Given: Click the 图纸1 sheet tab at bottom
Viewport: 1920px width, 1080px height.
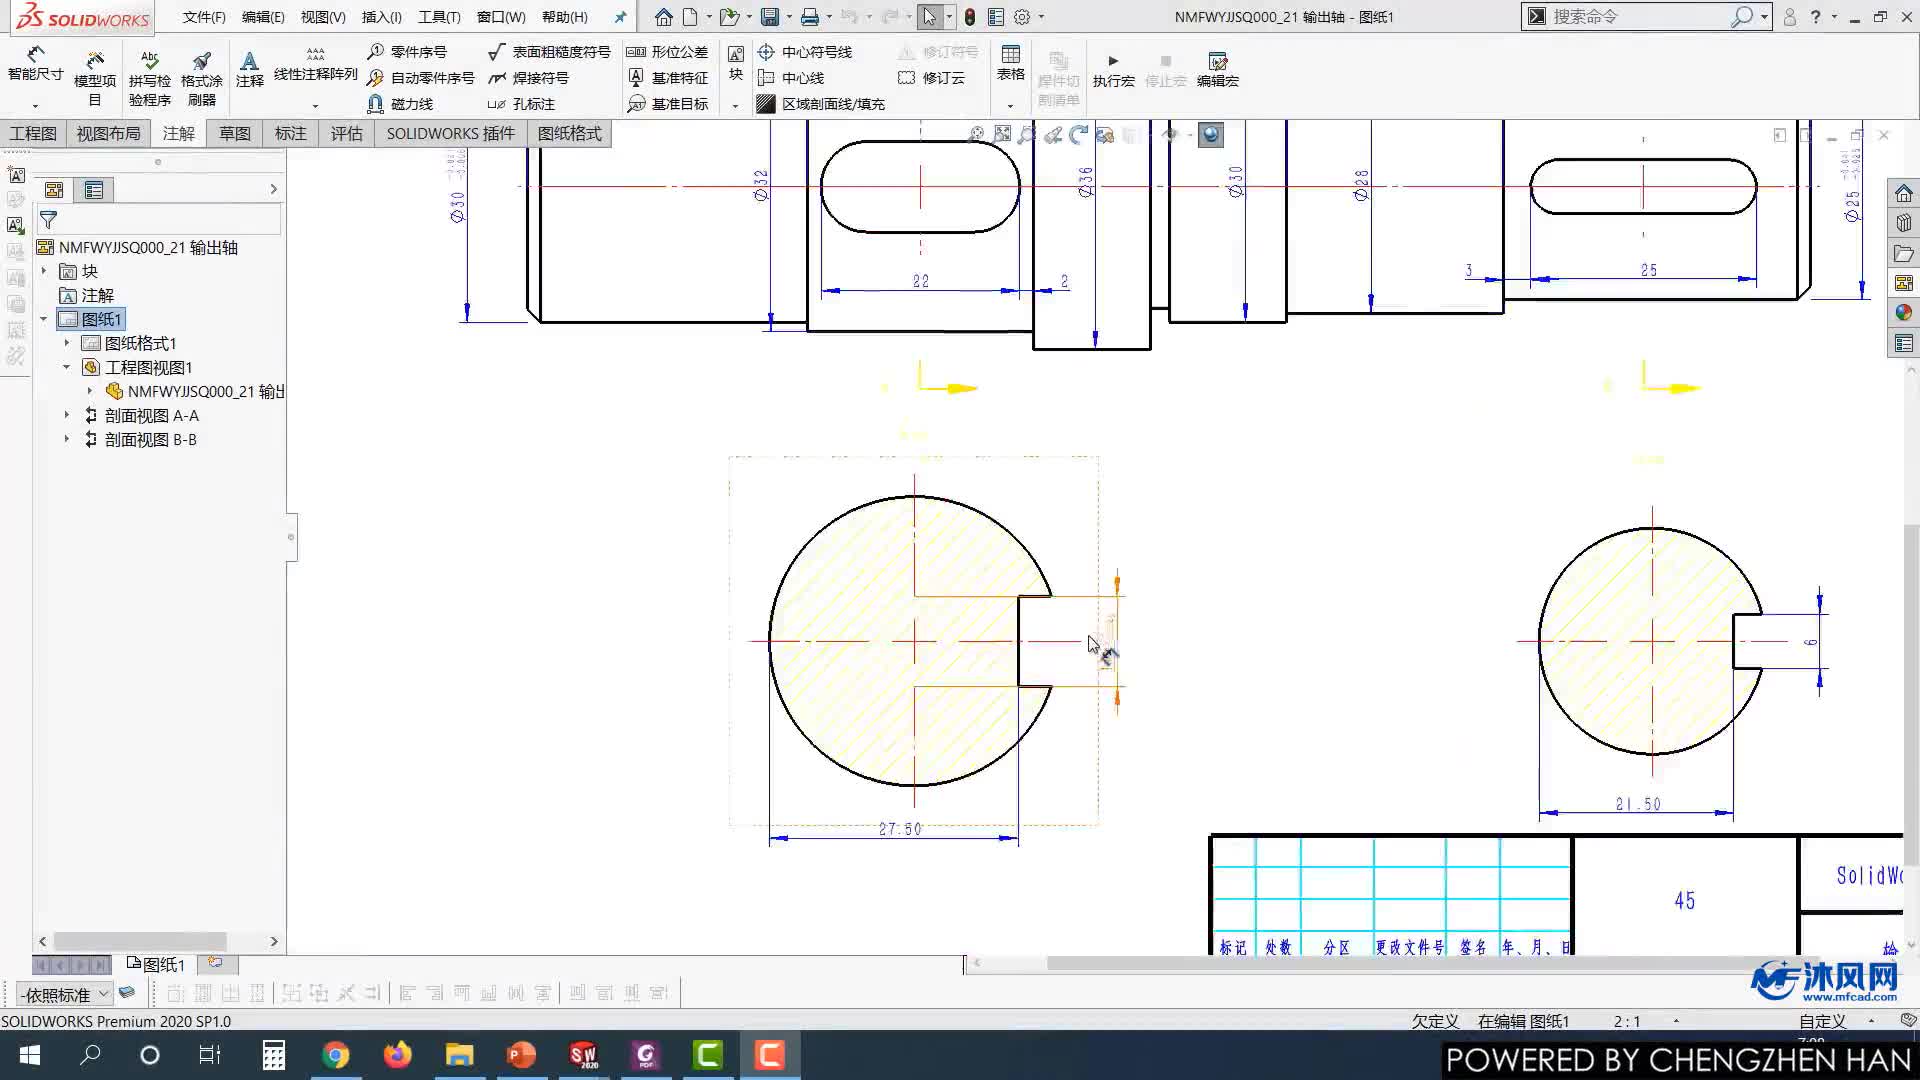Looking at the screenshot, I should tap(158, 965).
